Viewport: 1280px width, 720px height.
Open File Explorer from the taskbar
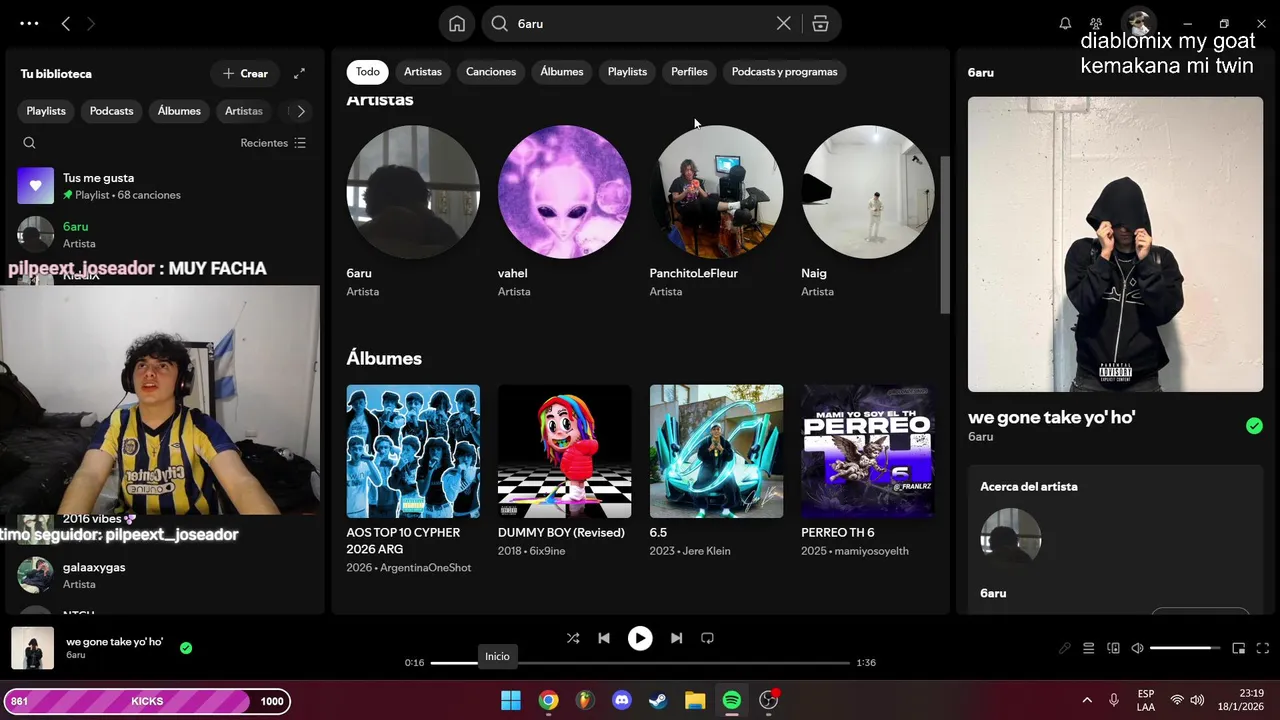[x=695, y=700]
